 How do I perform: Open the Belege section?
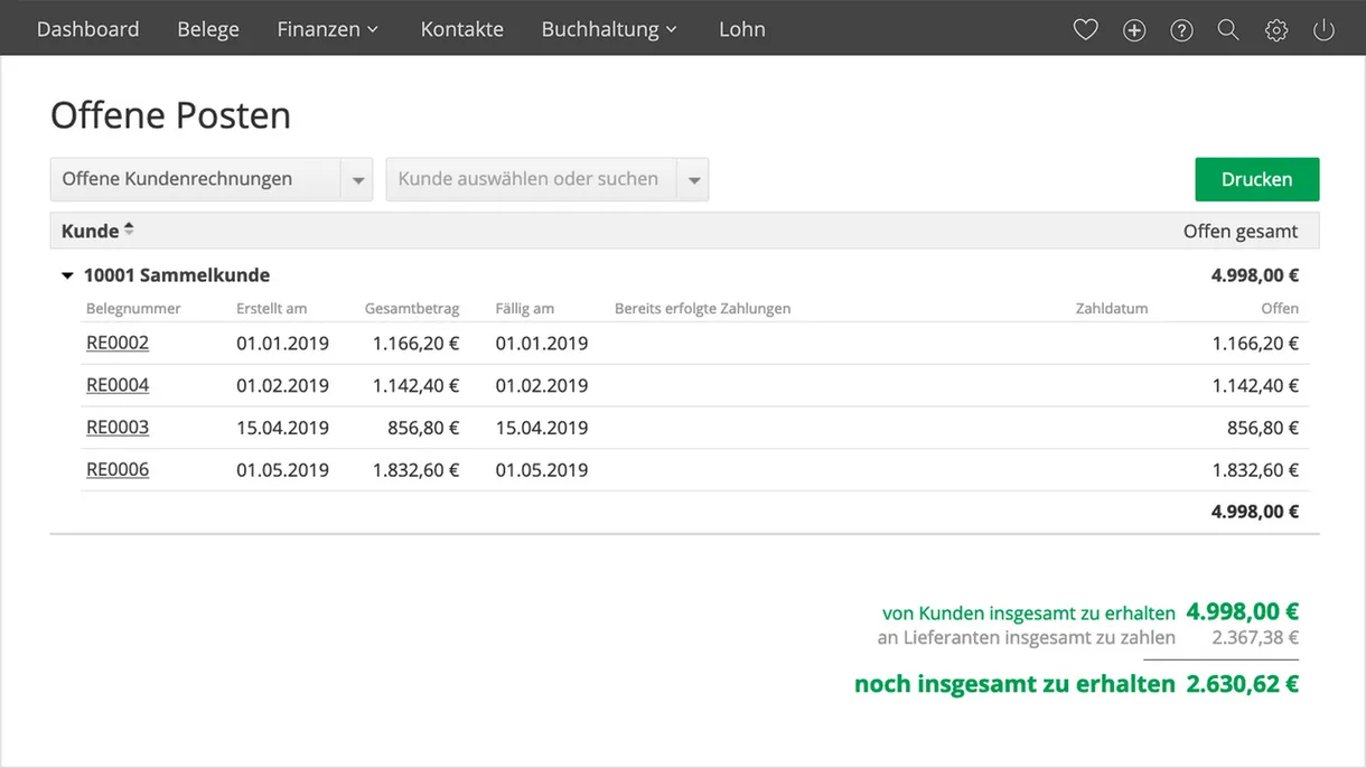tap(208, 29)
